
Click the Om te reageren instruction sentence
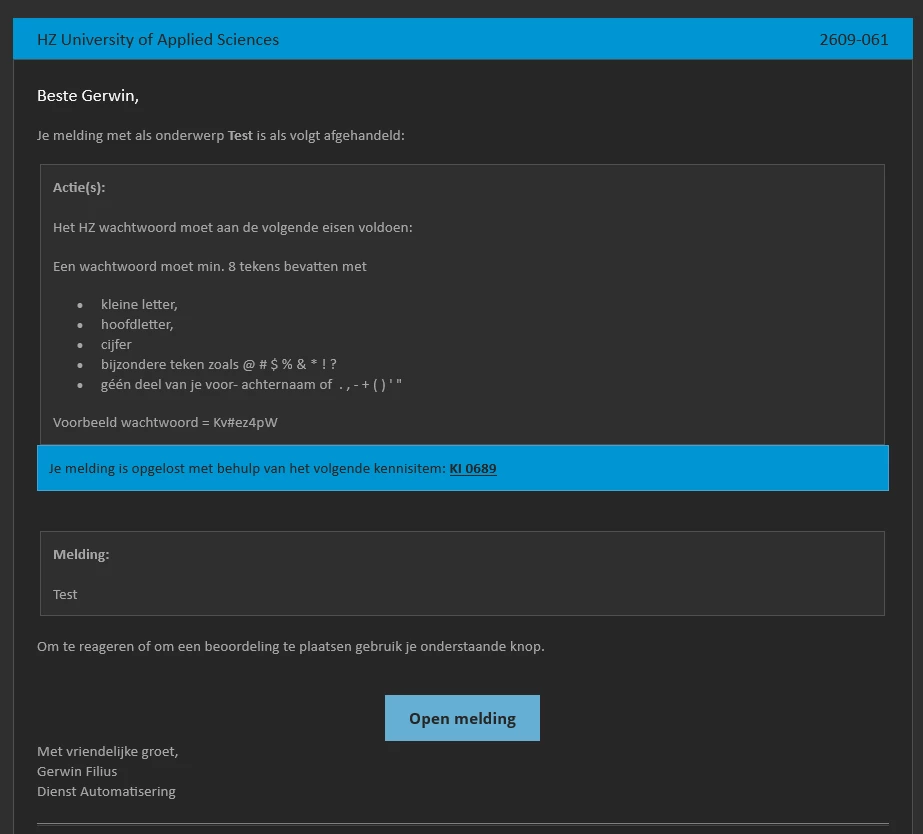[x=291, y=646]
